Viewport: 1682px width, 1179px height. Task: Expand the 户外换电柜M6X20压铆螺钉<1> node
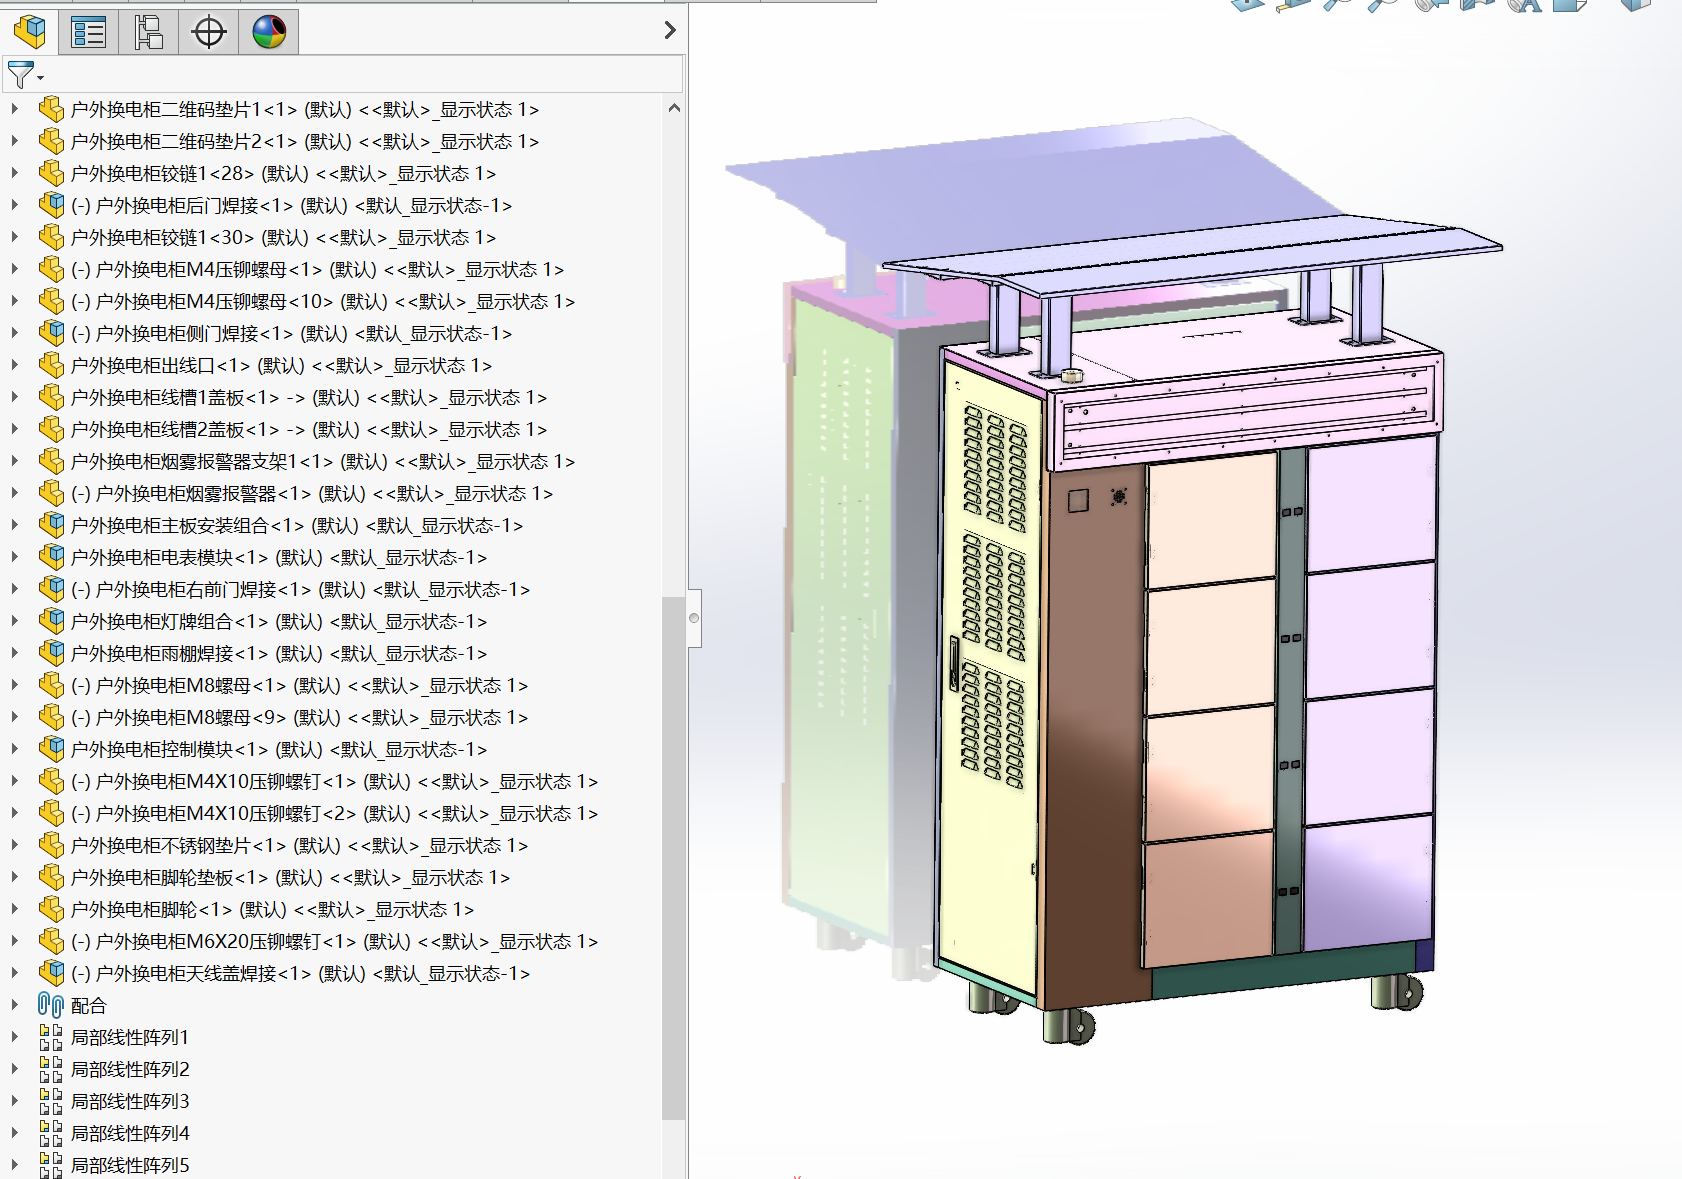coord(15,941)
